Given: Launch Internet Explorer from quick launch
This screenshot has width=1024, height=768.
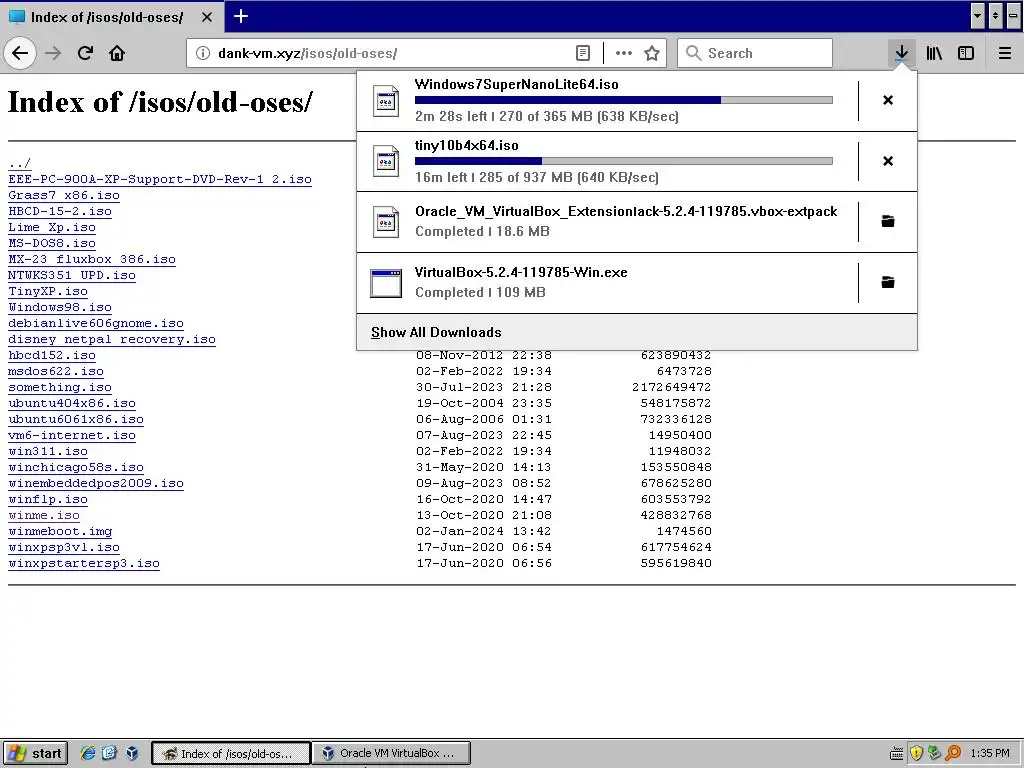Looking at the screenshot, I should 88,753.
